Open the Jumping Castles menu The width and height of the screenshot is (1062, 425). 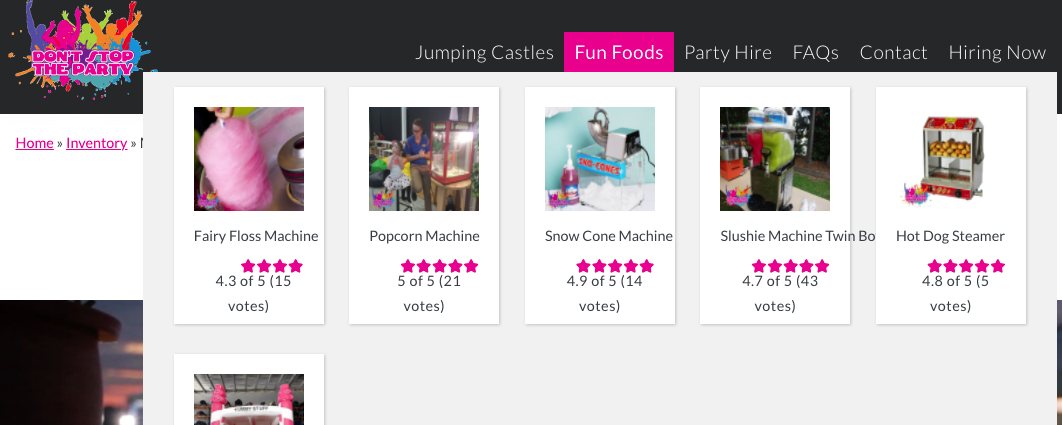(484, 52)
